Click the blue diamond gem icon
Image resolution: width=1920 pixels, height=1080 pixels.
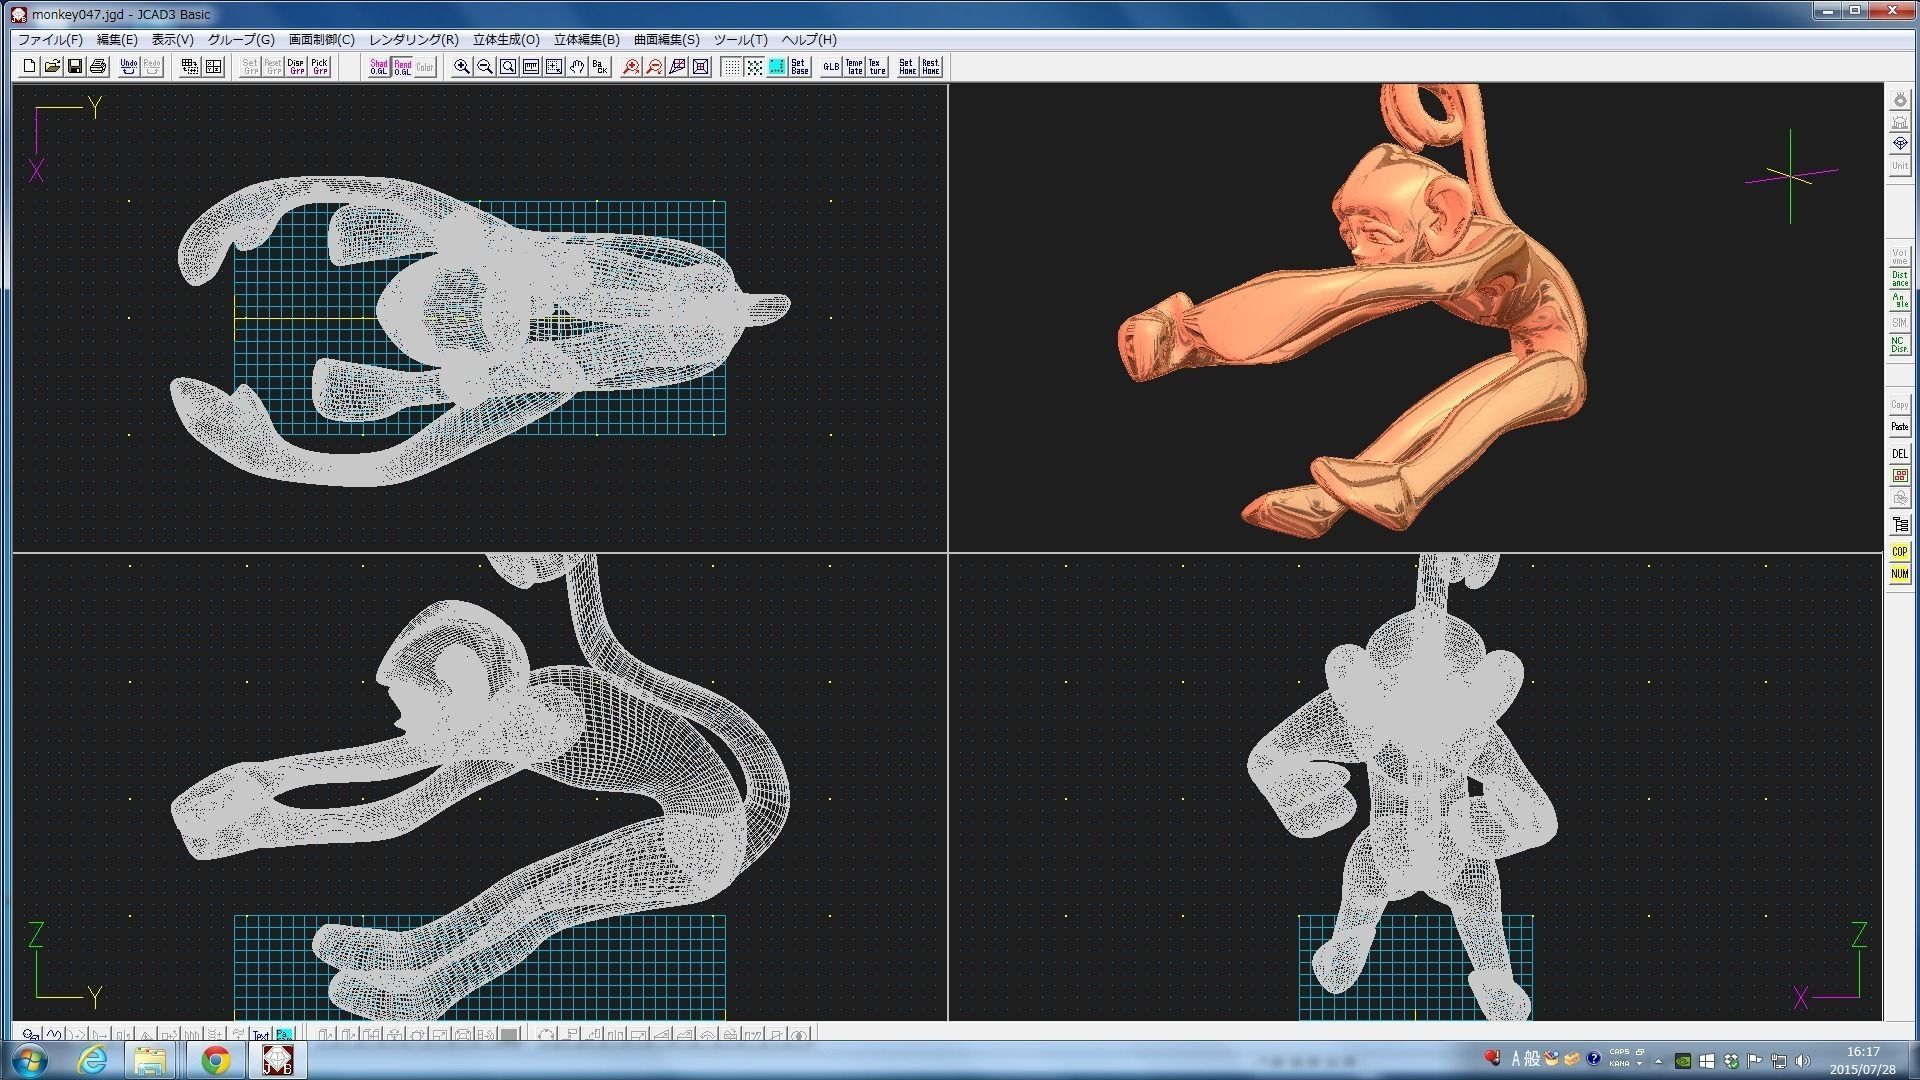(1899, 144)
